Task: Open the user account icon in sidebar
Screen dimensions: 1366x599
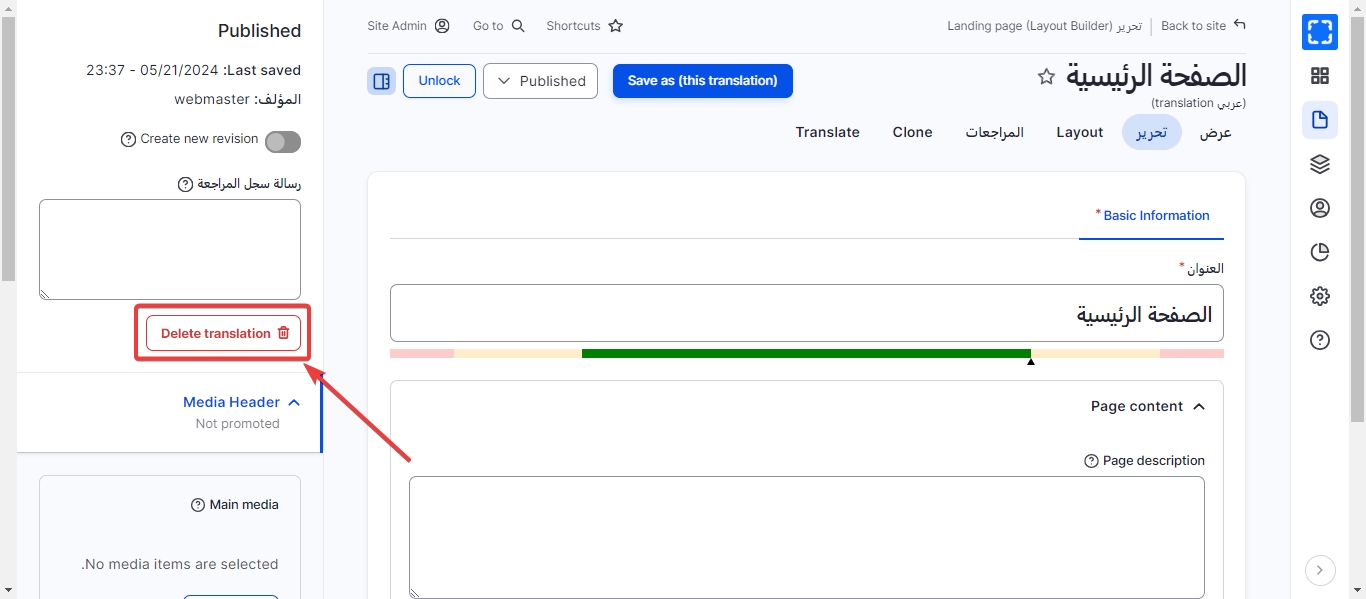Action: pyautogui.click(x=1319, y=208)
